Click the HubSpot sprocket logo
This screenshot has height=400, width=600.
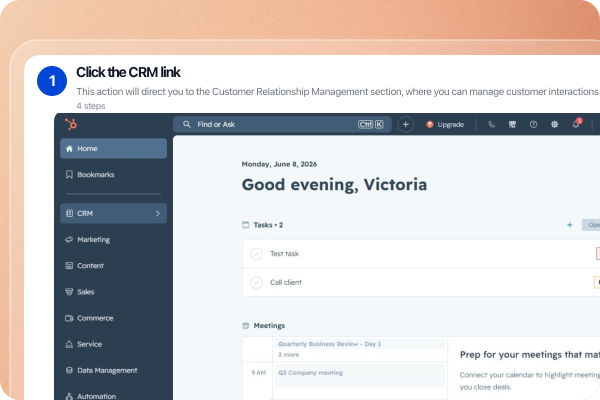pyautogui.click(x=71, y=124)
